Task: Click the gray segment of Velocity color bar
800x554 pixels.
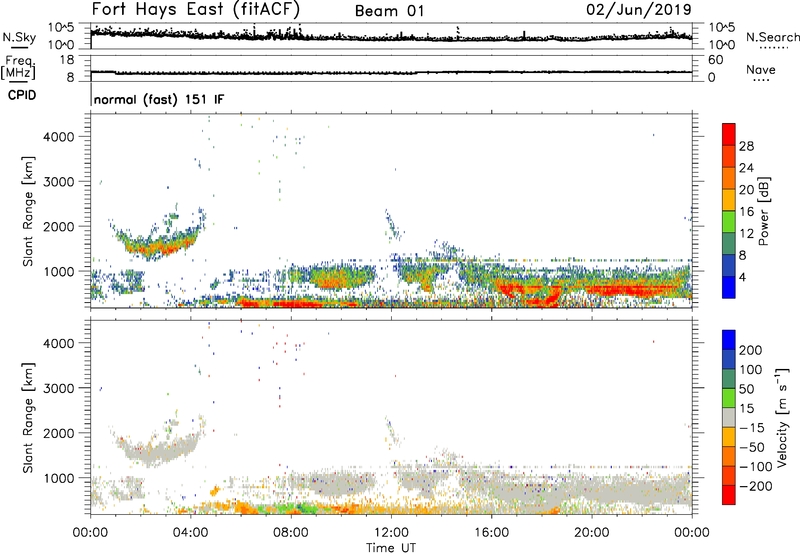Action: tap(729, 417)
